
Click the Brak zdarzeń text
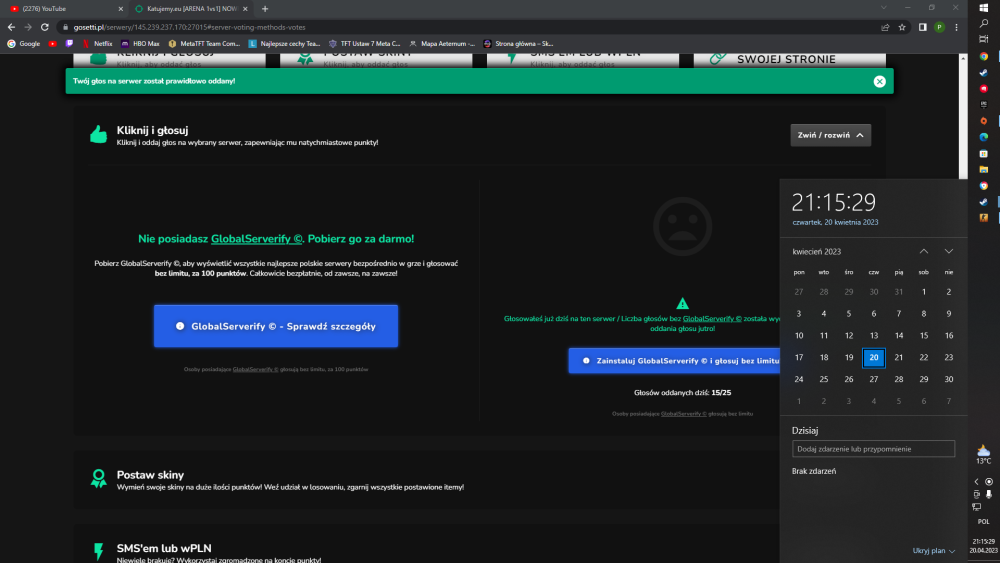(x=814, y=471)
